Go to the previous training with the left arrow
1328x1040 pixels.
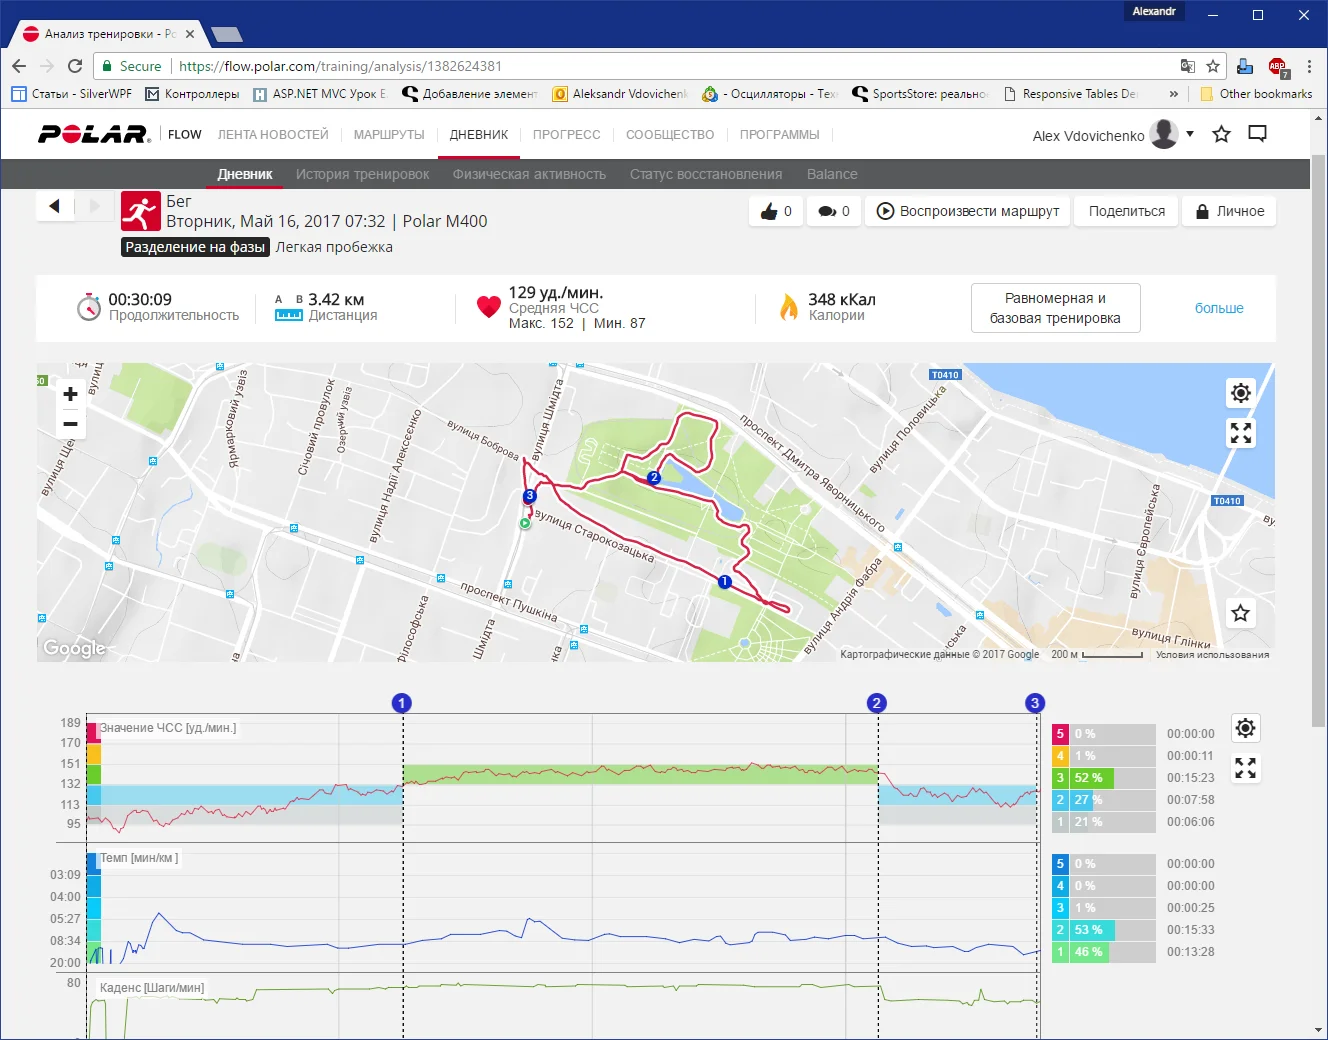[x=55, y=206]
